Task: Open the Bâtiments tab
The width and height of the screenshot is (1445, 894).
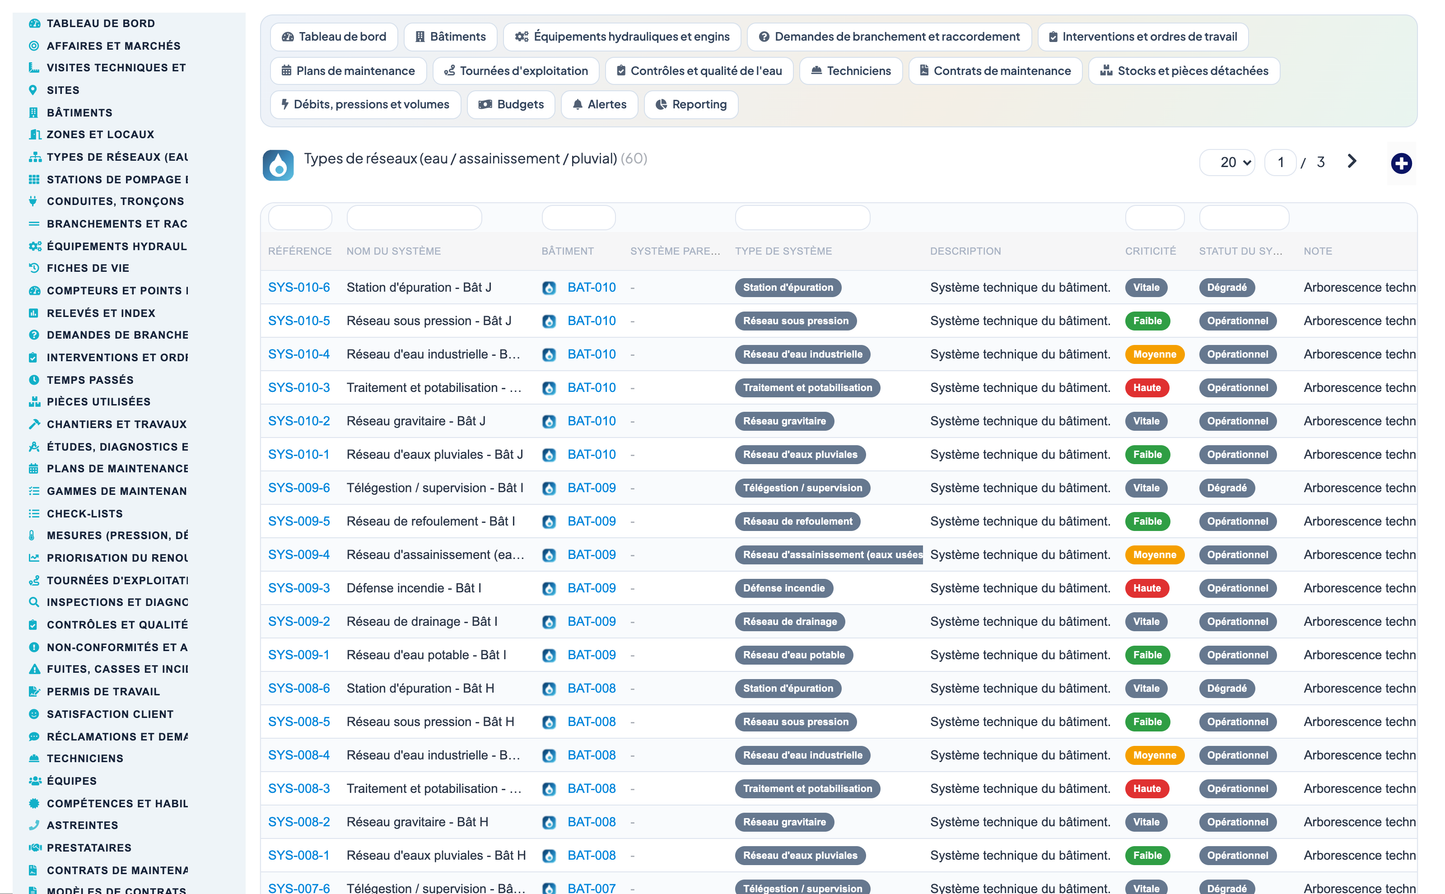Action: (x=450, y=37)
